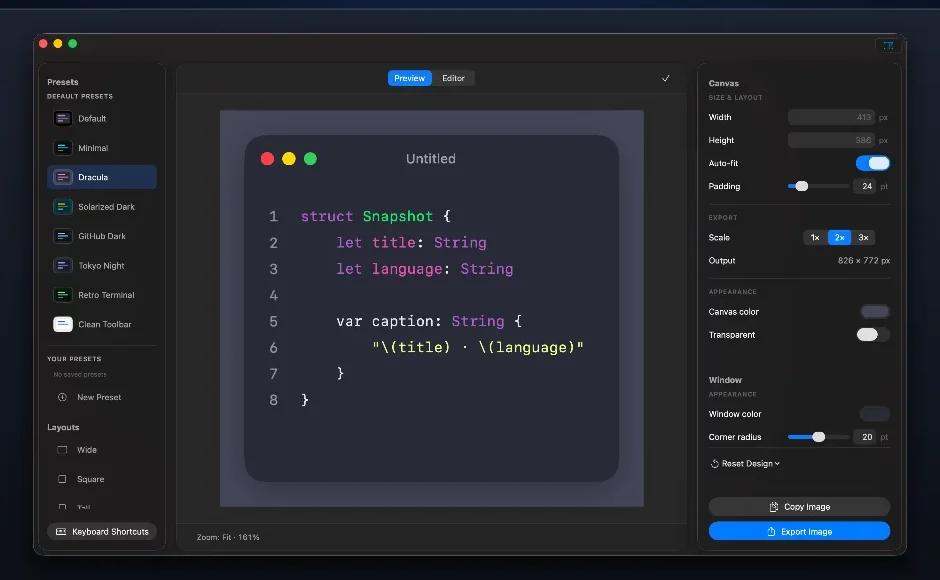Disable the Auto-fit switch
The image size is (940, 580).
point(873,163)
